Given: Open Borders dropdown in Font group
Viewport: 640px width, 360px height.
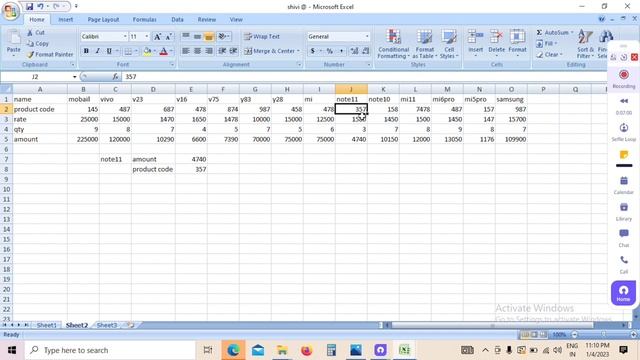Looking at the screenshot, I should coord(136,51).
